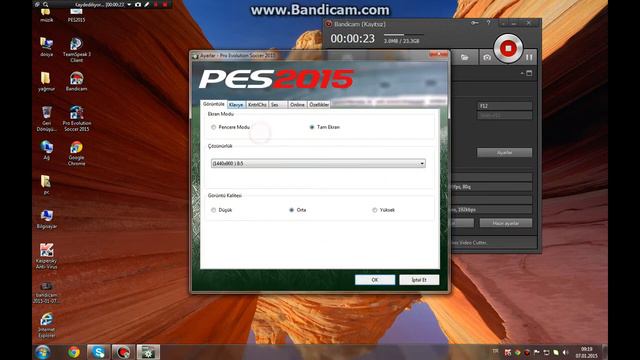Screen dimensions: 640x360
Task: Open the Özellikler tab
Action: (319, 105)
